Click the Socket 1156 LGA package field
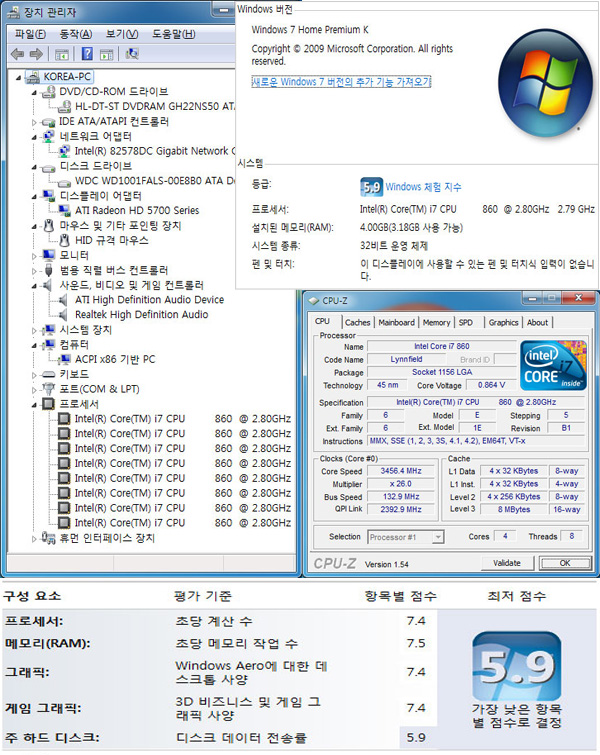Screen dimensions: 600x755 [x=442, y=372]
